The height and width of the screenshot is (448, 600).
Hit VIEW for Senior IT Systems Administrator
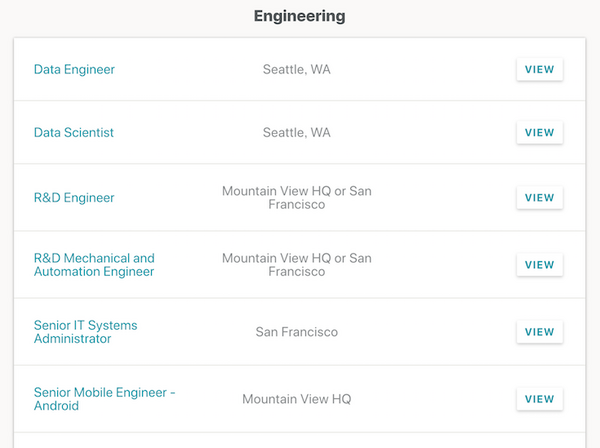click(539, 332)
